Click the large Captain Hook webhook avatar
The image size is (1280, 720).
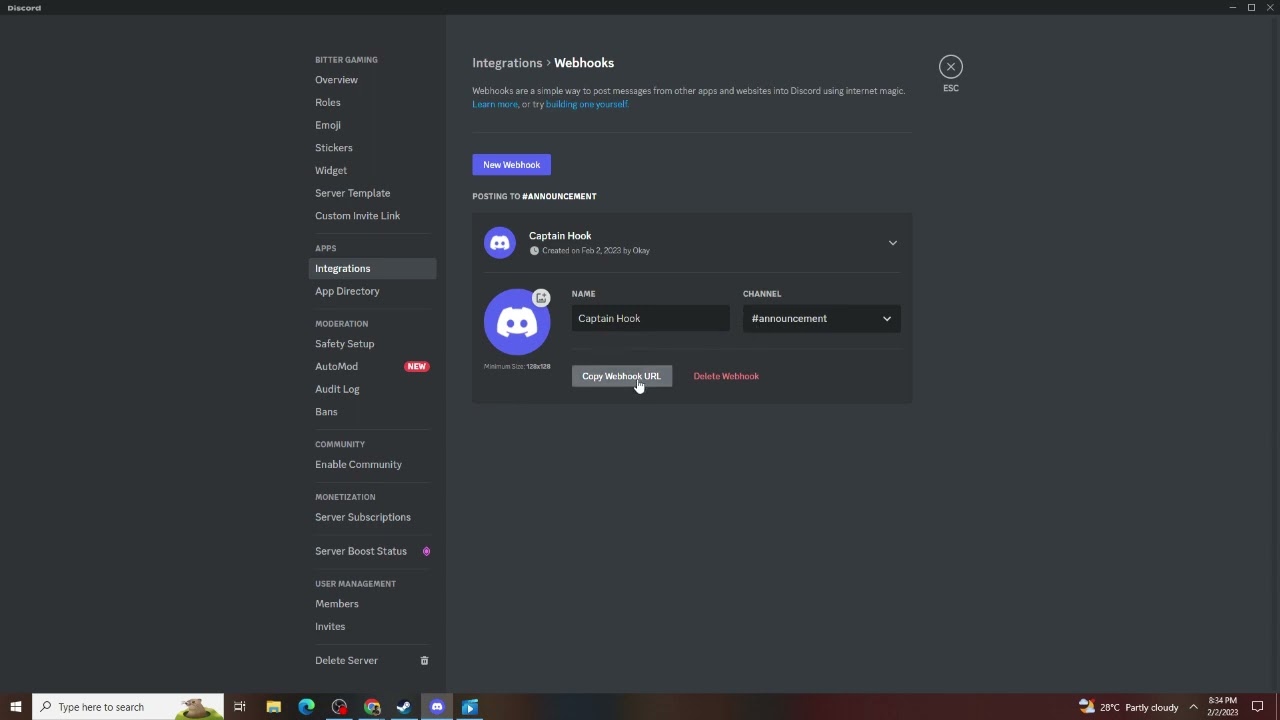coord(517,322)
